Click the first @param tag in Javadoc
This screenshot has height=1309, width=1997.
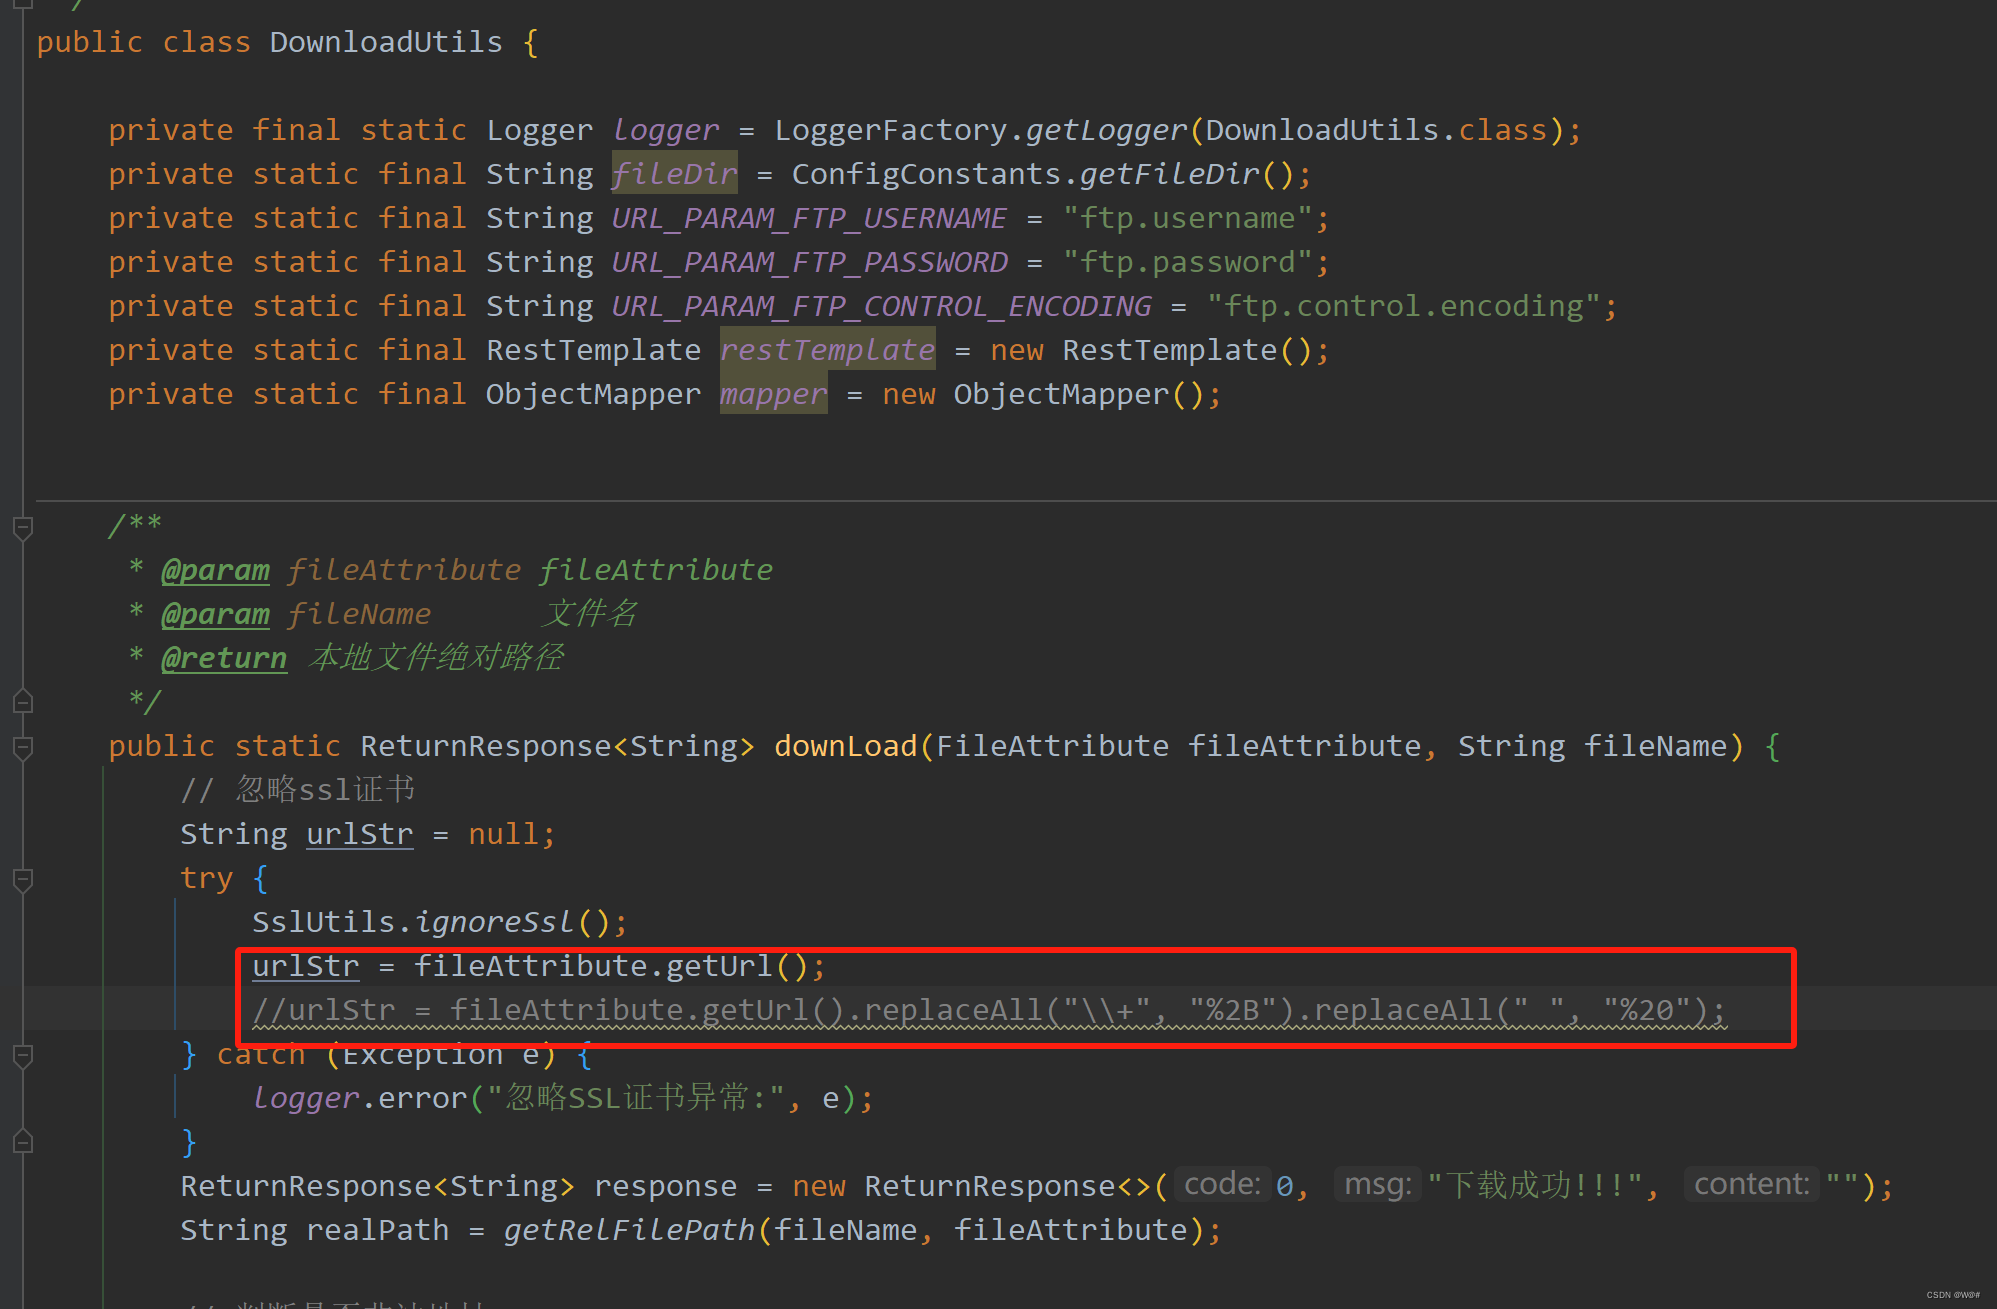click(x=215, y=570)
